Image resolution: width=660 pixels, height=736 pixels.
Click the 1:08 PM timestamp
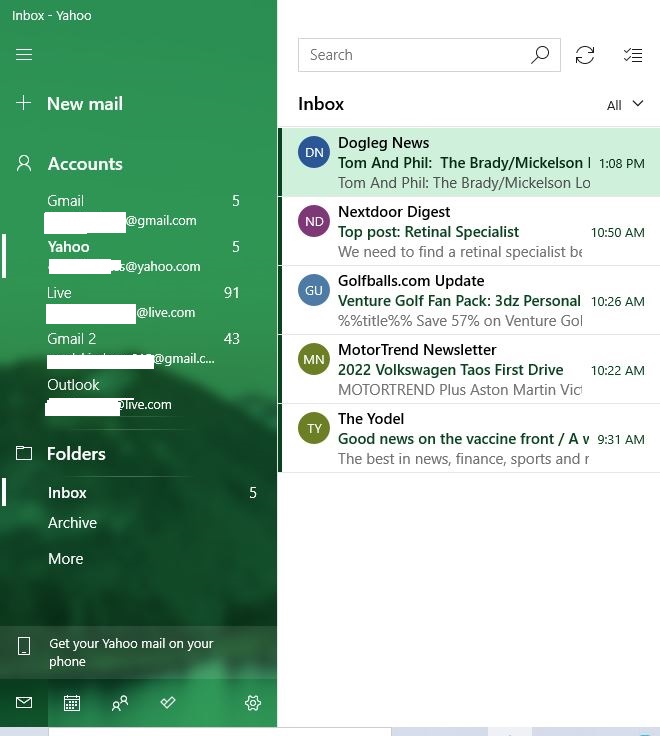click(622, 163)
